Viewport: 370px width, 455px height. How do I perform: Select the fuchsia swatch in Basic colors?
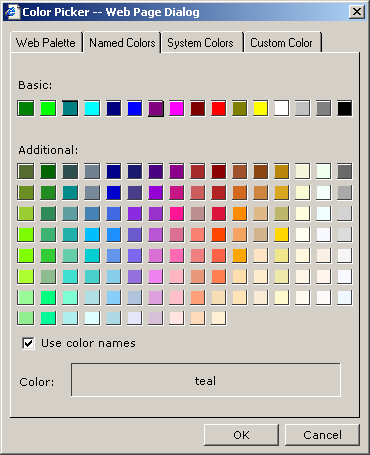[177, 109]
